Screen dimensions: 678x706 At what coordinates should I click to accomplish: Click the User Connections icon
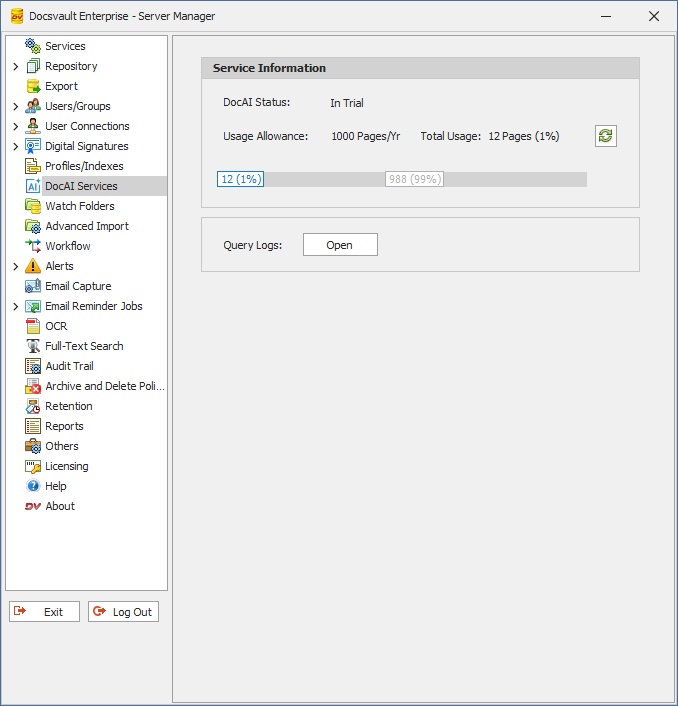32,126
